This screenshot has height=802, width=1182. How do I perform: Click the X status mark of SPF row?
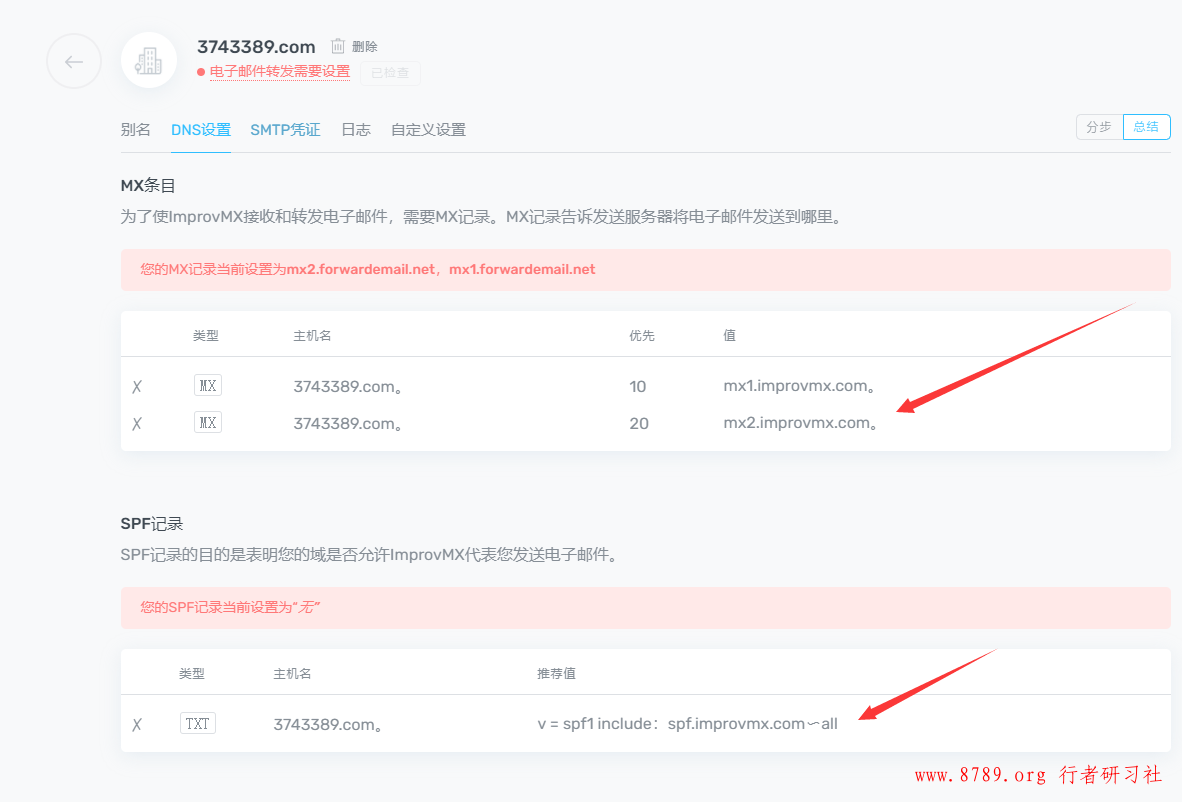tap(136, 724)
